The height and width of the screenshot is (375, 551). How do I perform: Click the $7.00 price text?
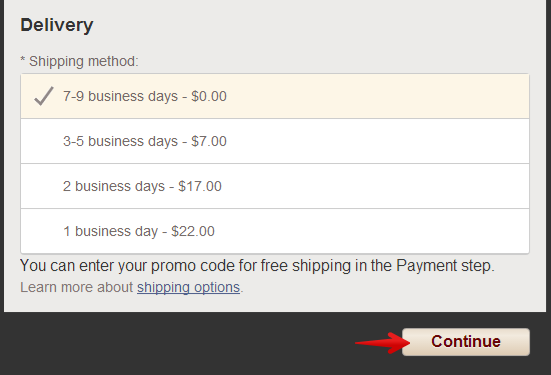click(x=209, y=141)
